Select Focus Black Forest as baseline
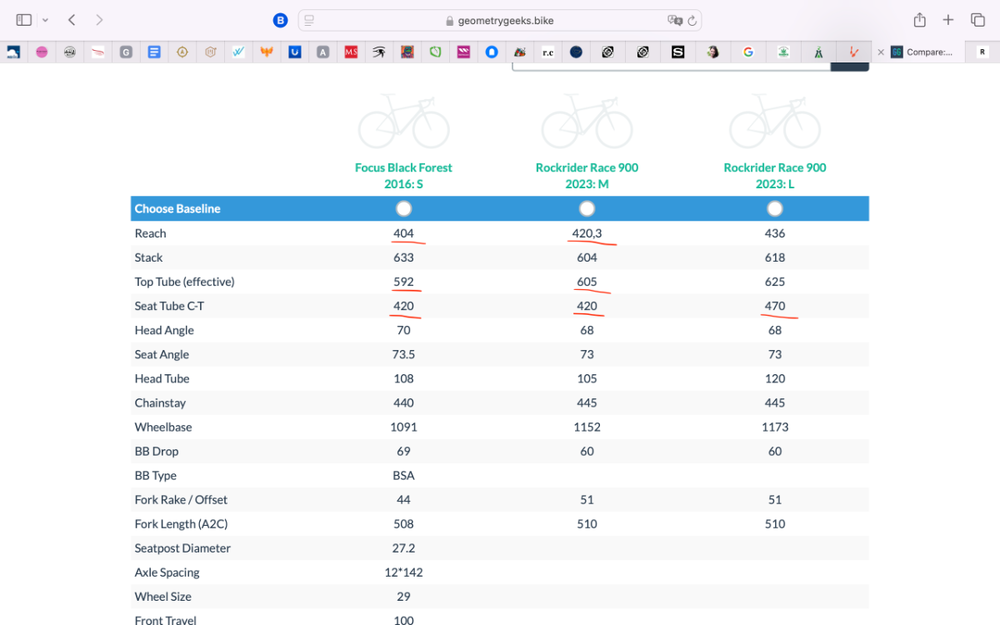 [404, 209]
